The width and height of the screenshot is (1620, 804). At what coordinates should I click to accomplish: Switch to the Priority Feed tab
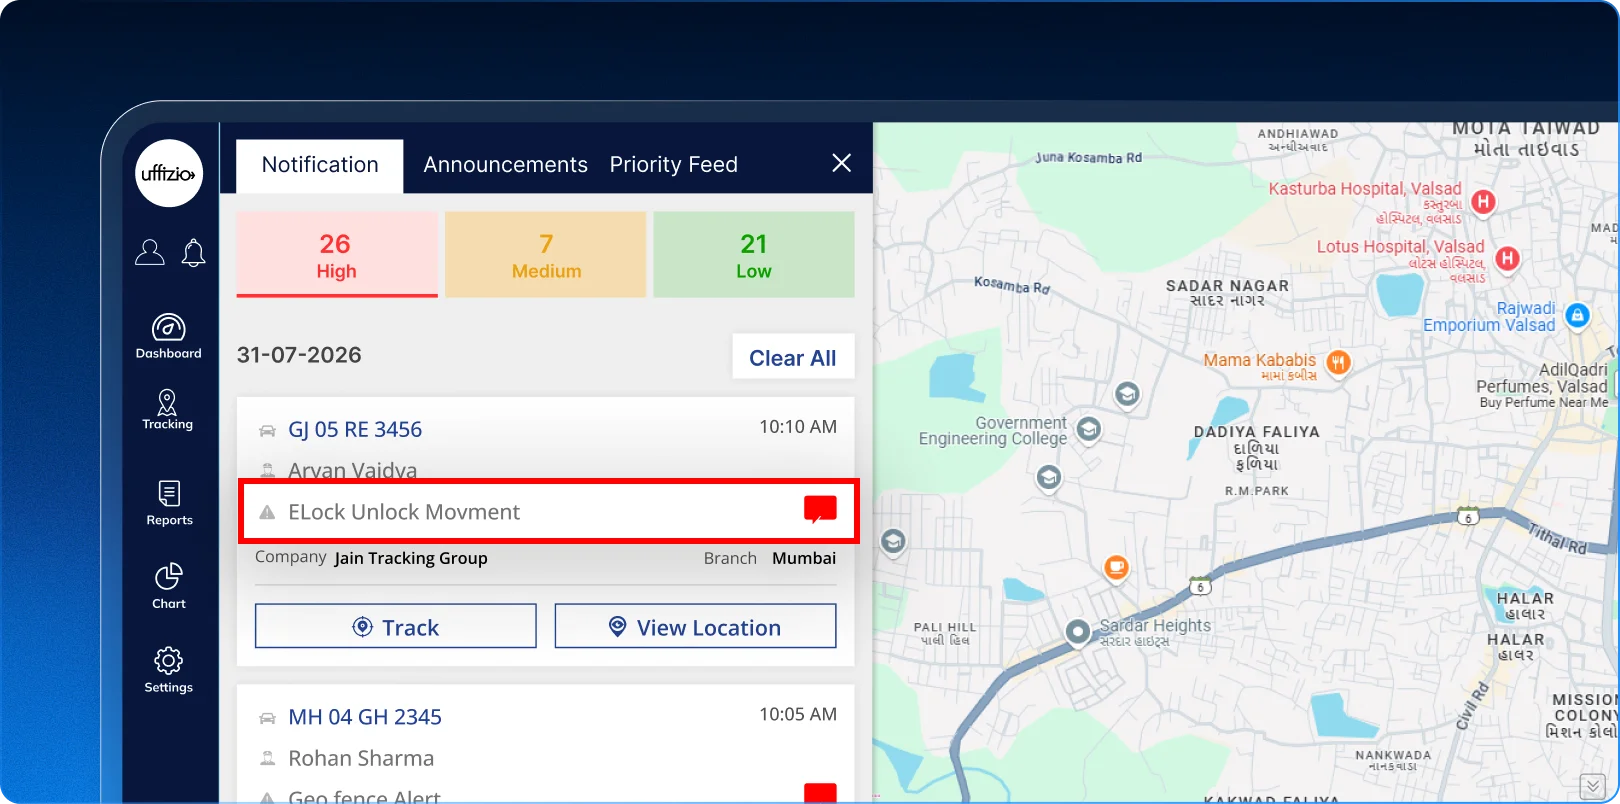click(674, 165)
